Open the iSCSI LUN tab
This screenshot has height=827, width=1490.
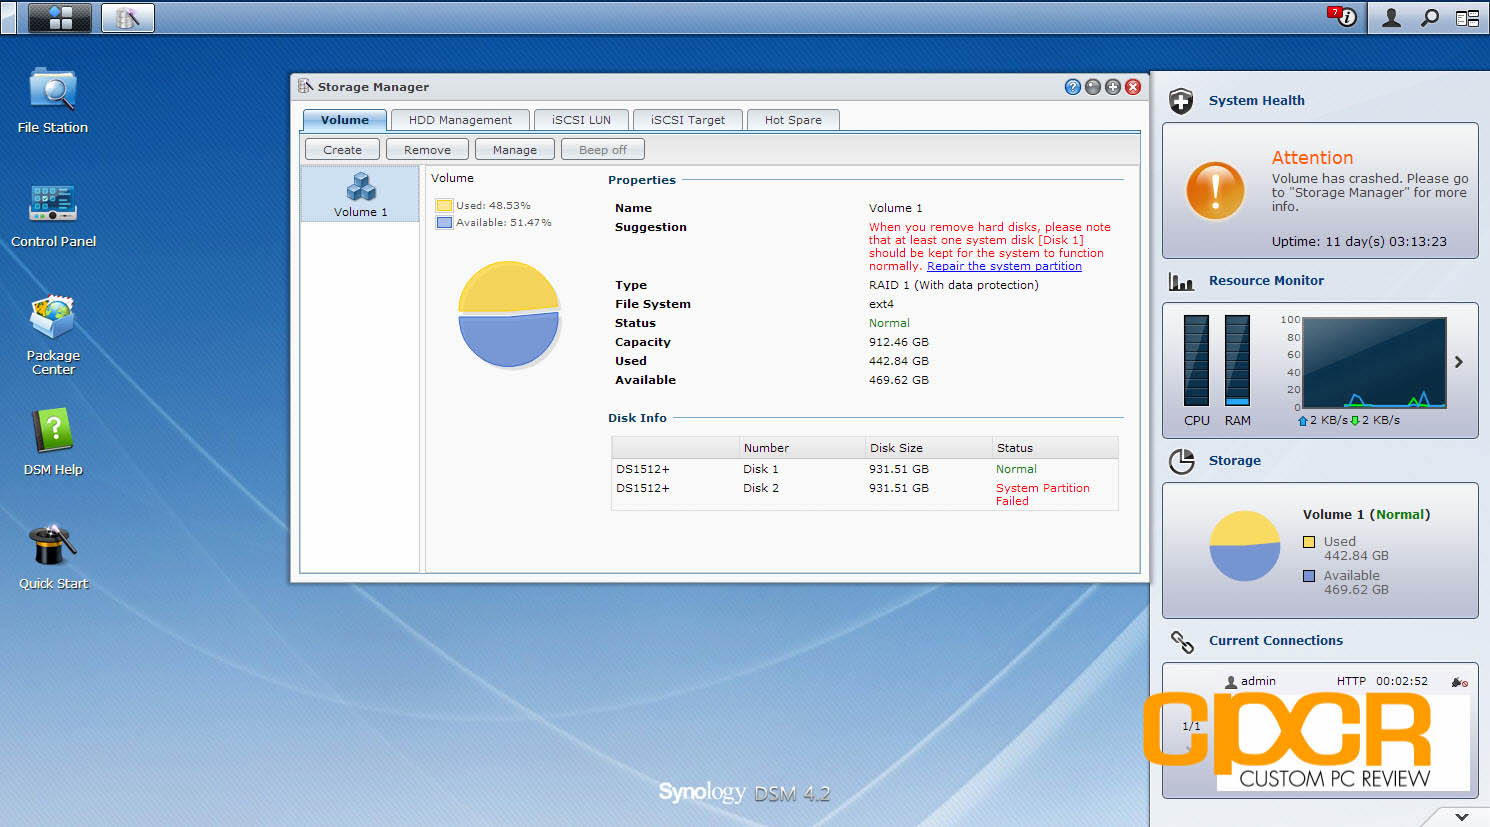click(x=581, y=120)
